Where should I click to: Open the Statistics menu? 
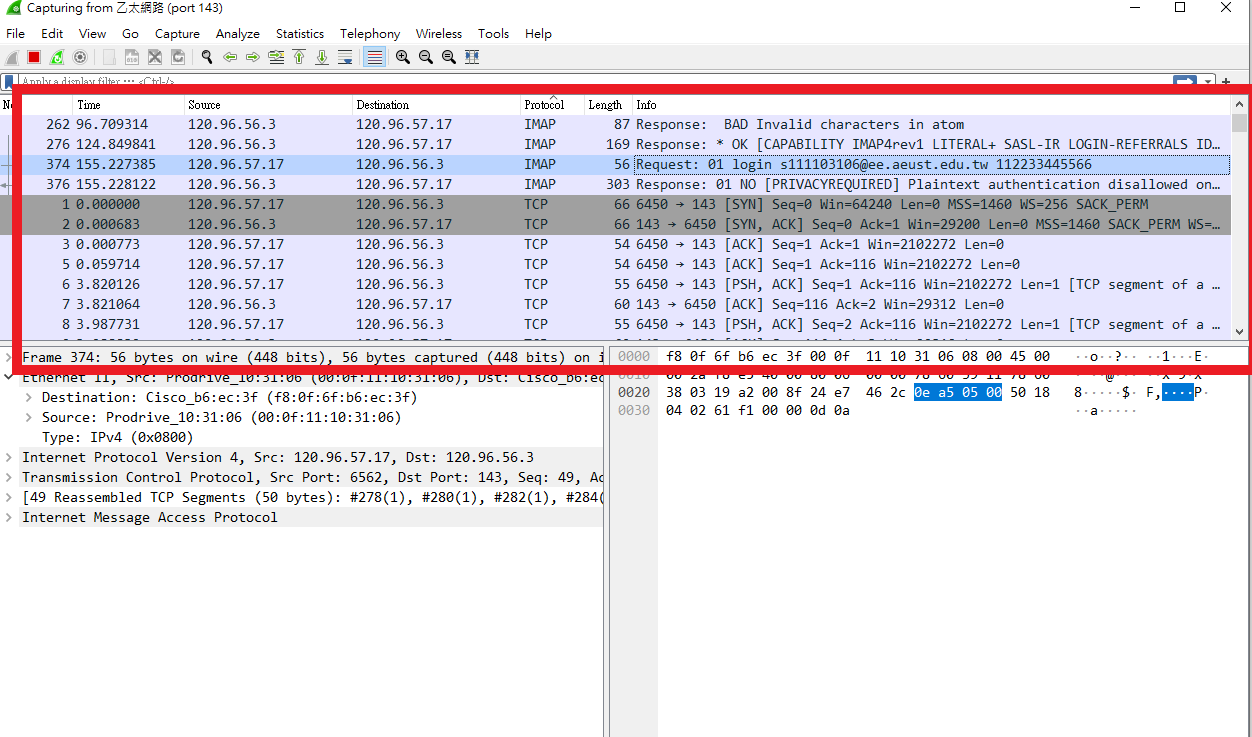299,34
